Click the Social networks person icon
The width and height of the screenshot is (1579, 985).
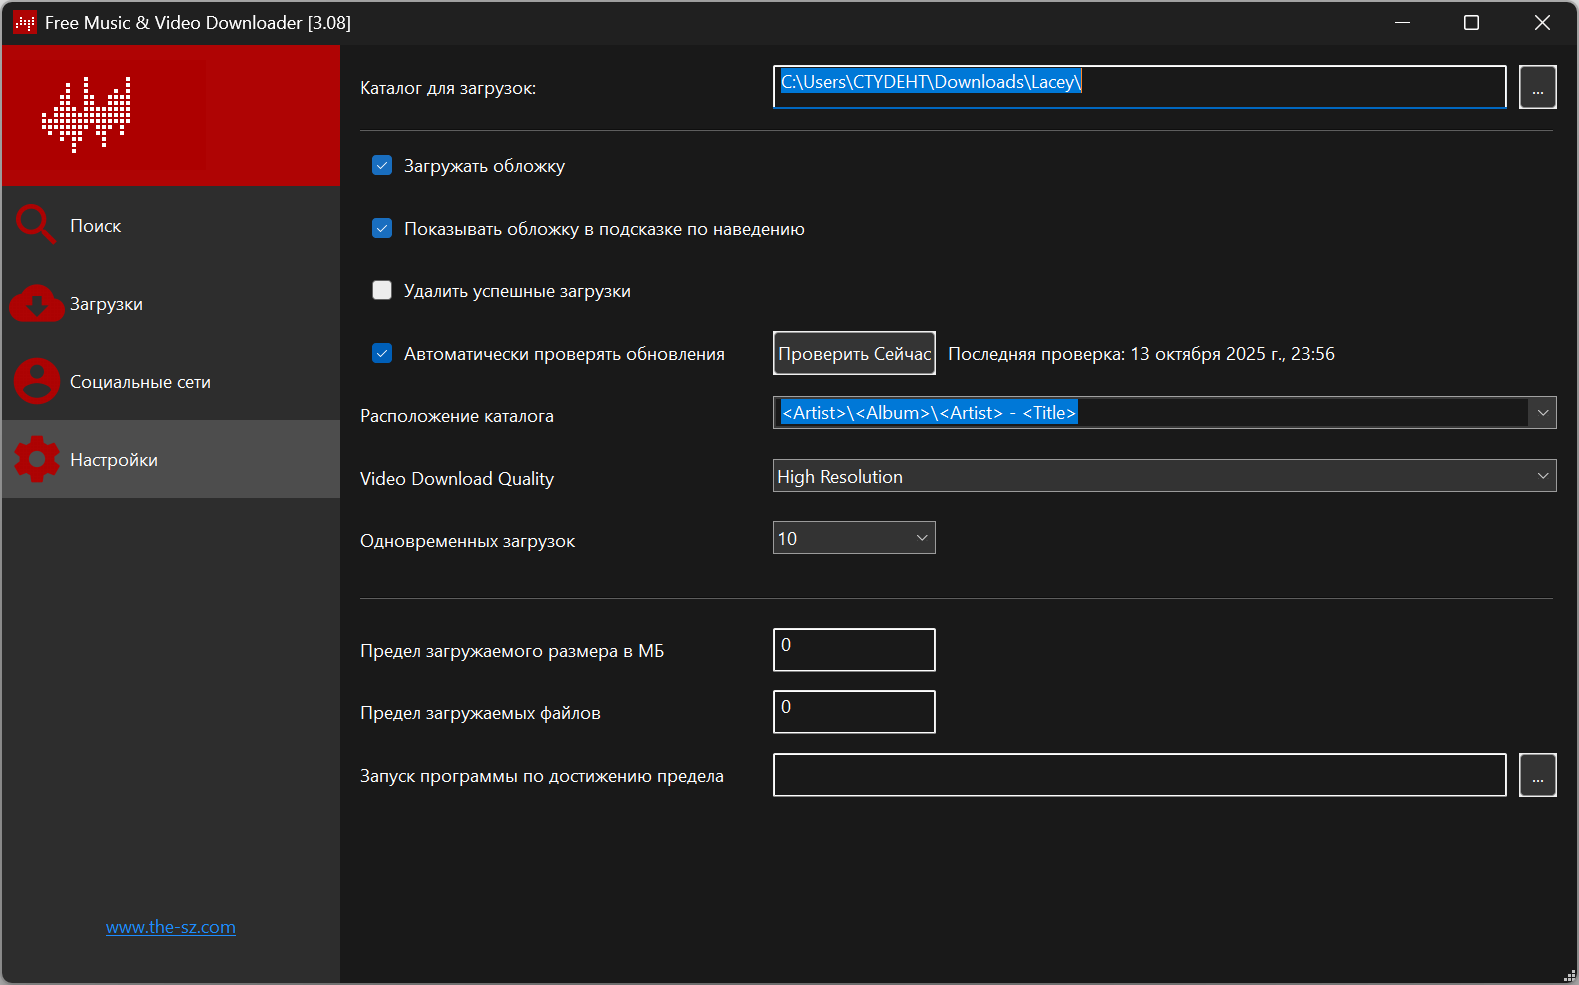pyautogui.click(x=37, y=381)
